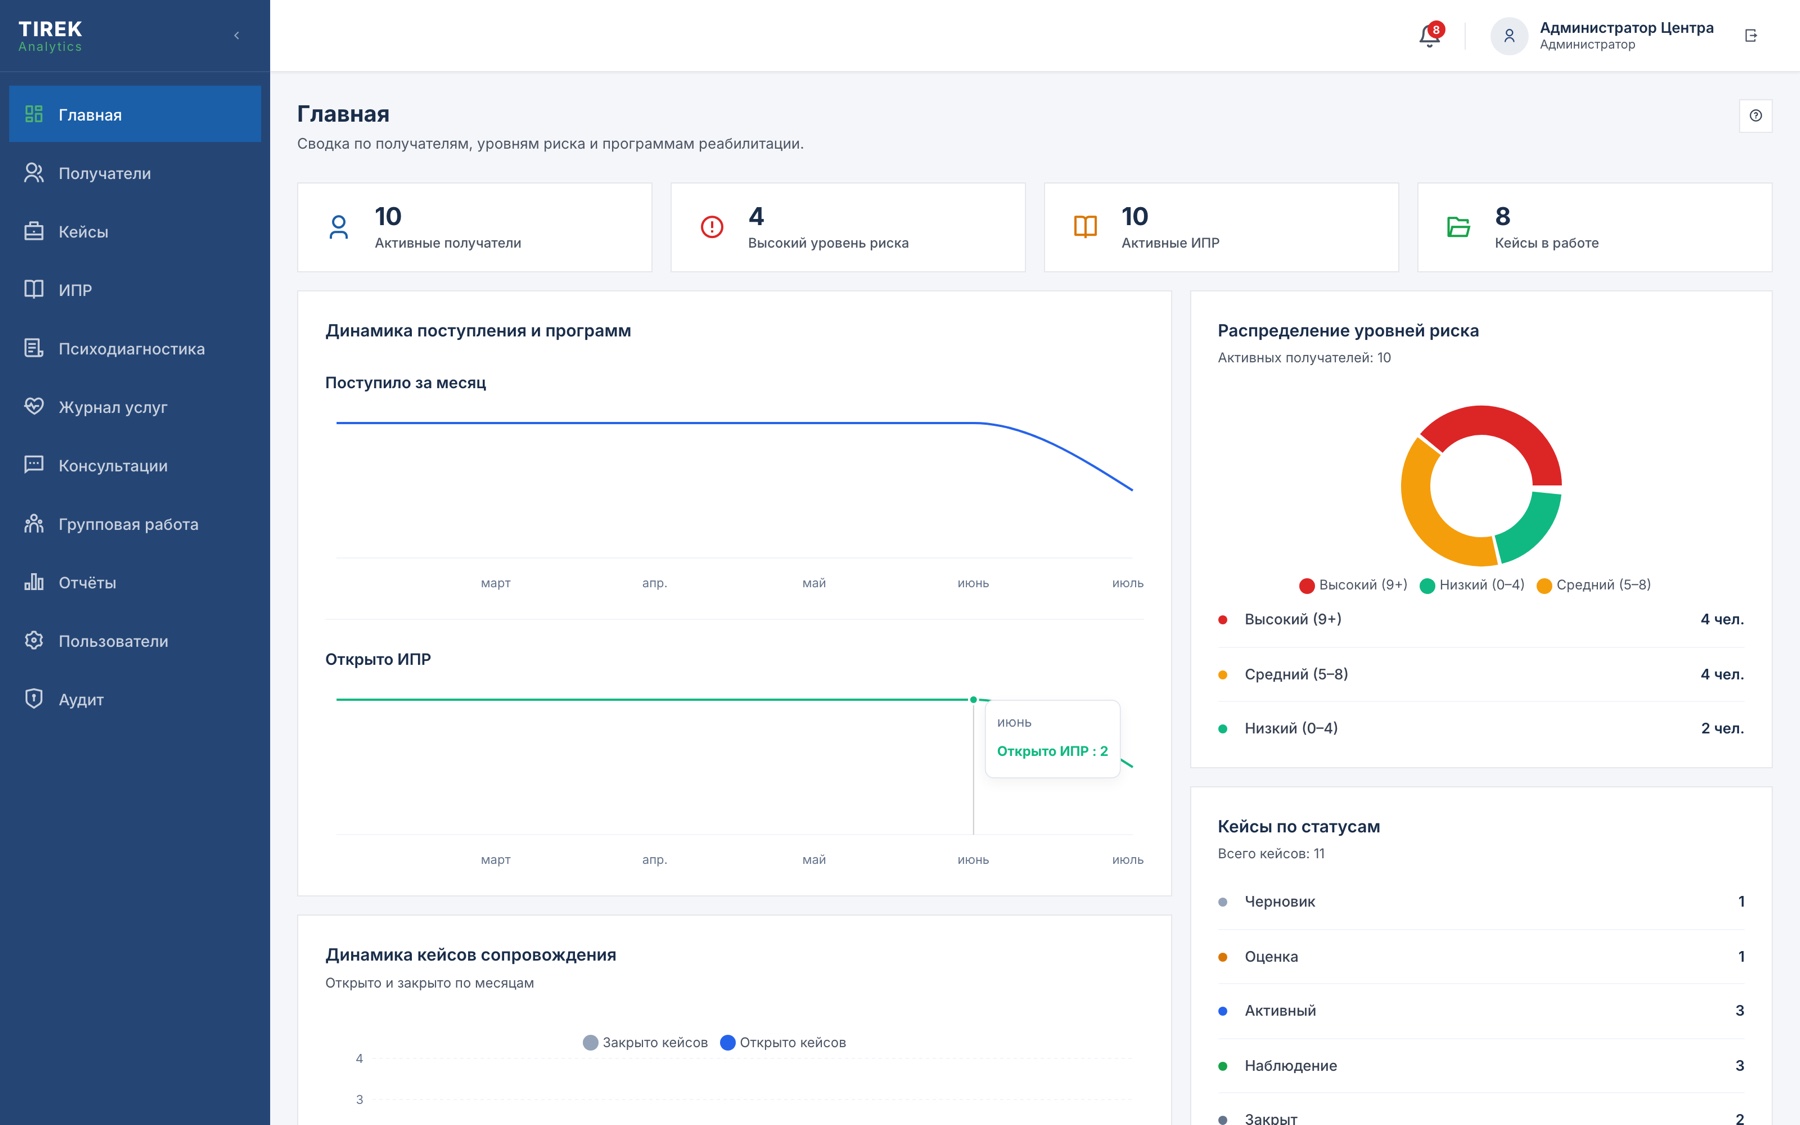1800x1125 pixels.
Task: Click the Распределение уровней риска heading
Action: [1348, 330]
